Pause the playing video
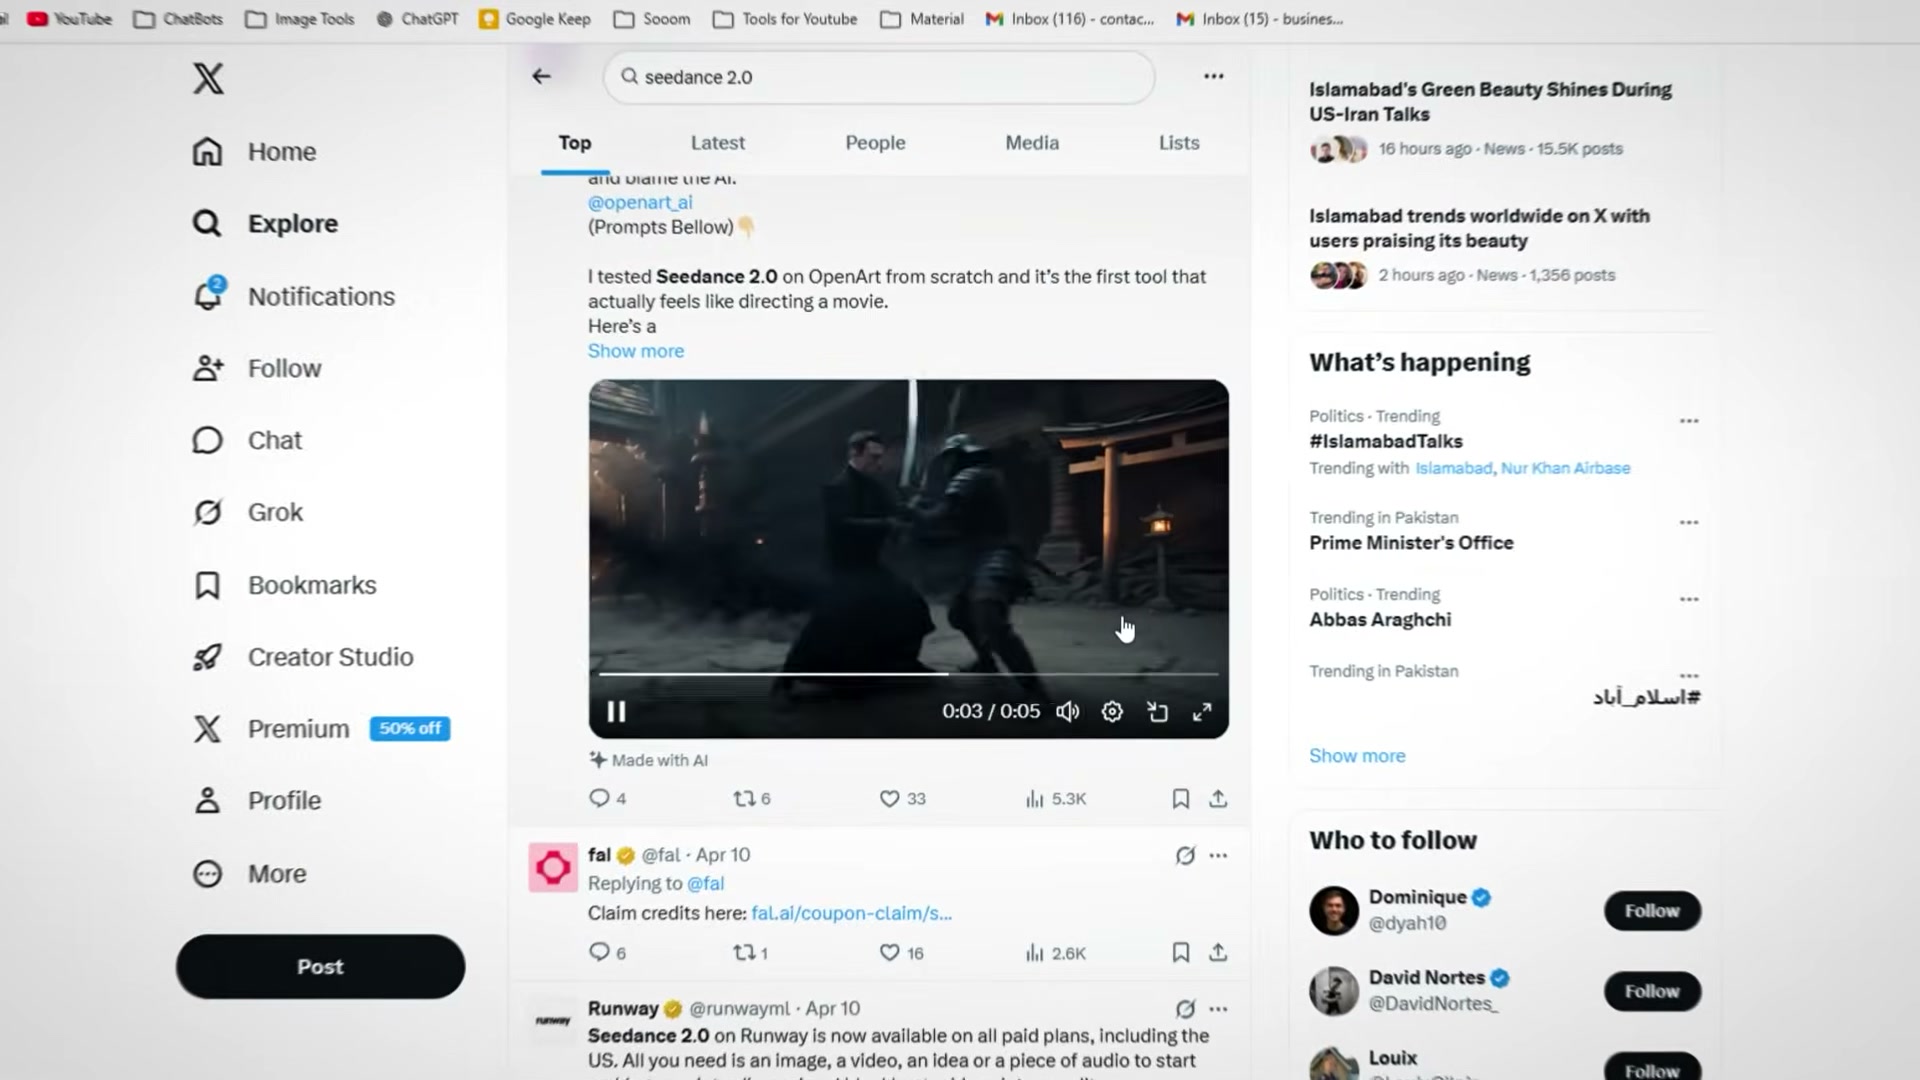Viewport: 1920px width, 1080px height. pos(616,711)
